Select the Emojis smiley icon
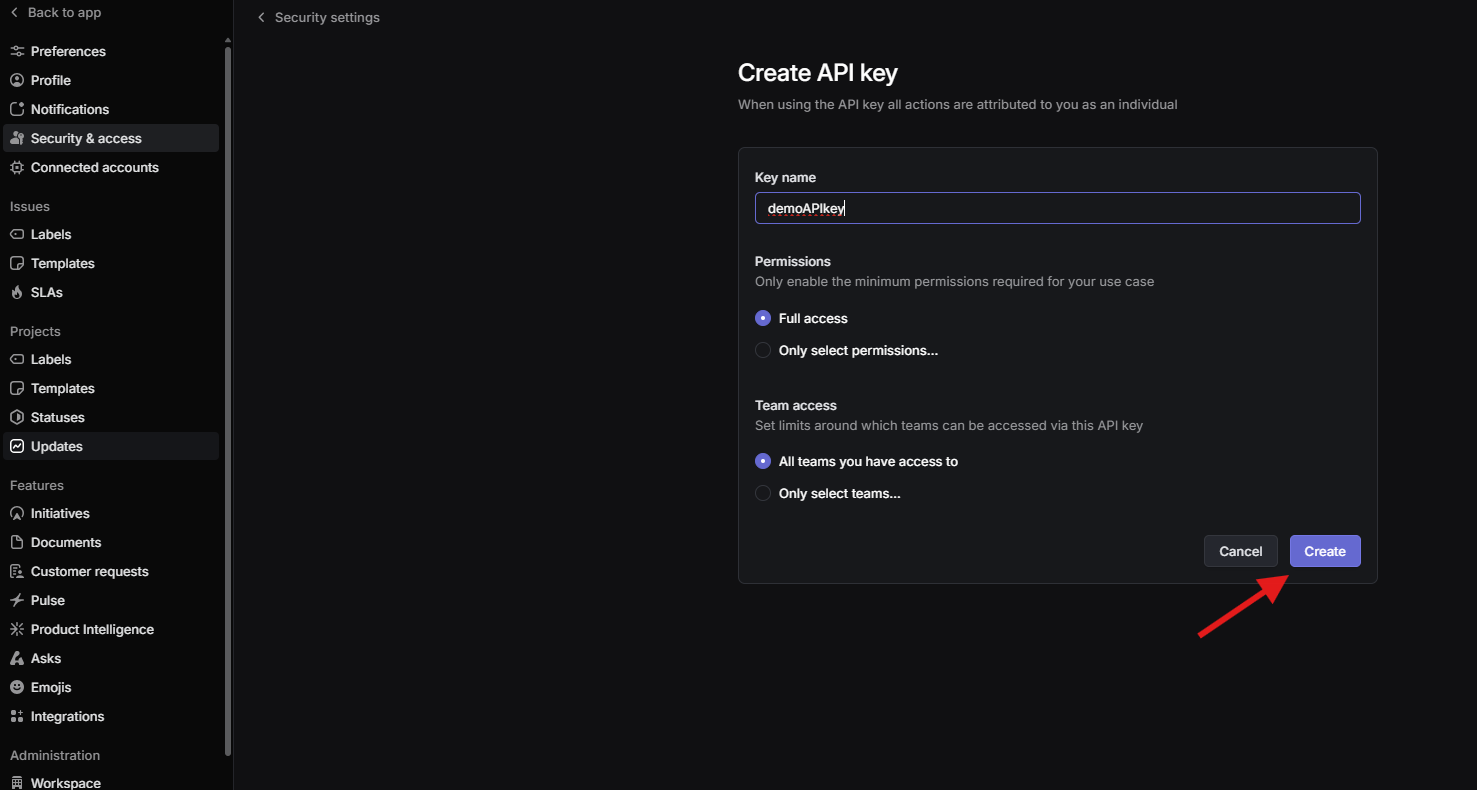The height and width of the screenshot is (790, 1477). pos(16,687)
